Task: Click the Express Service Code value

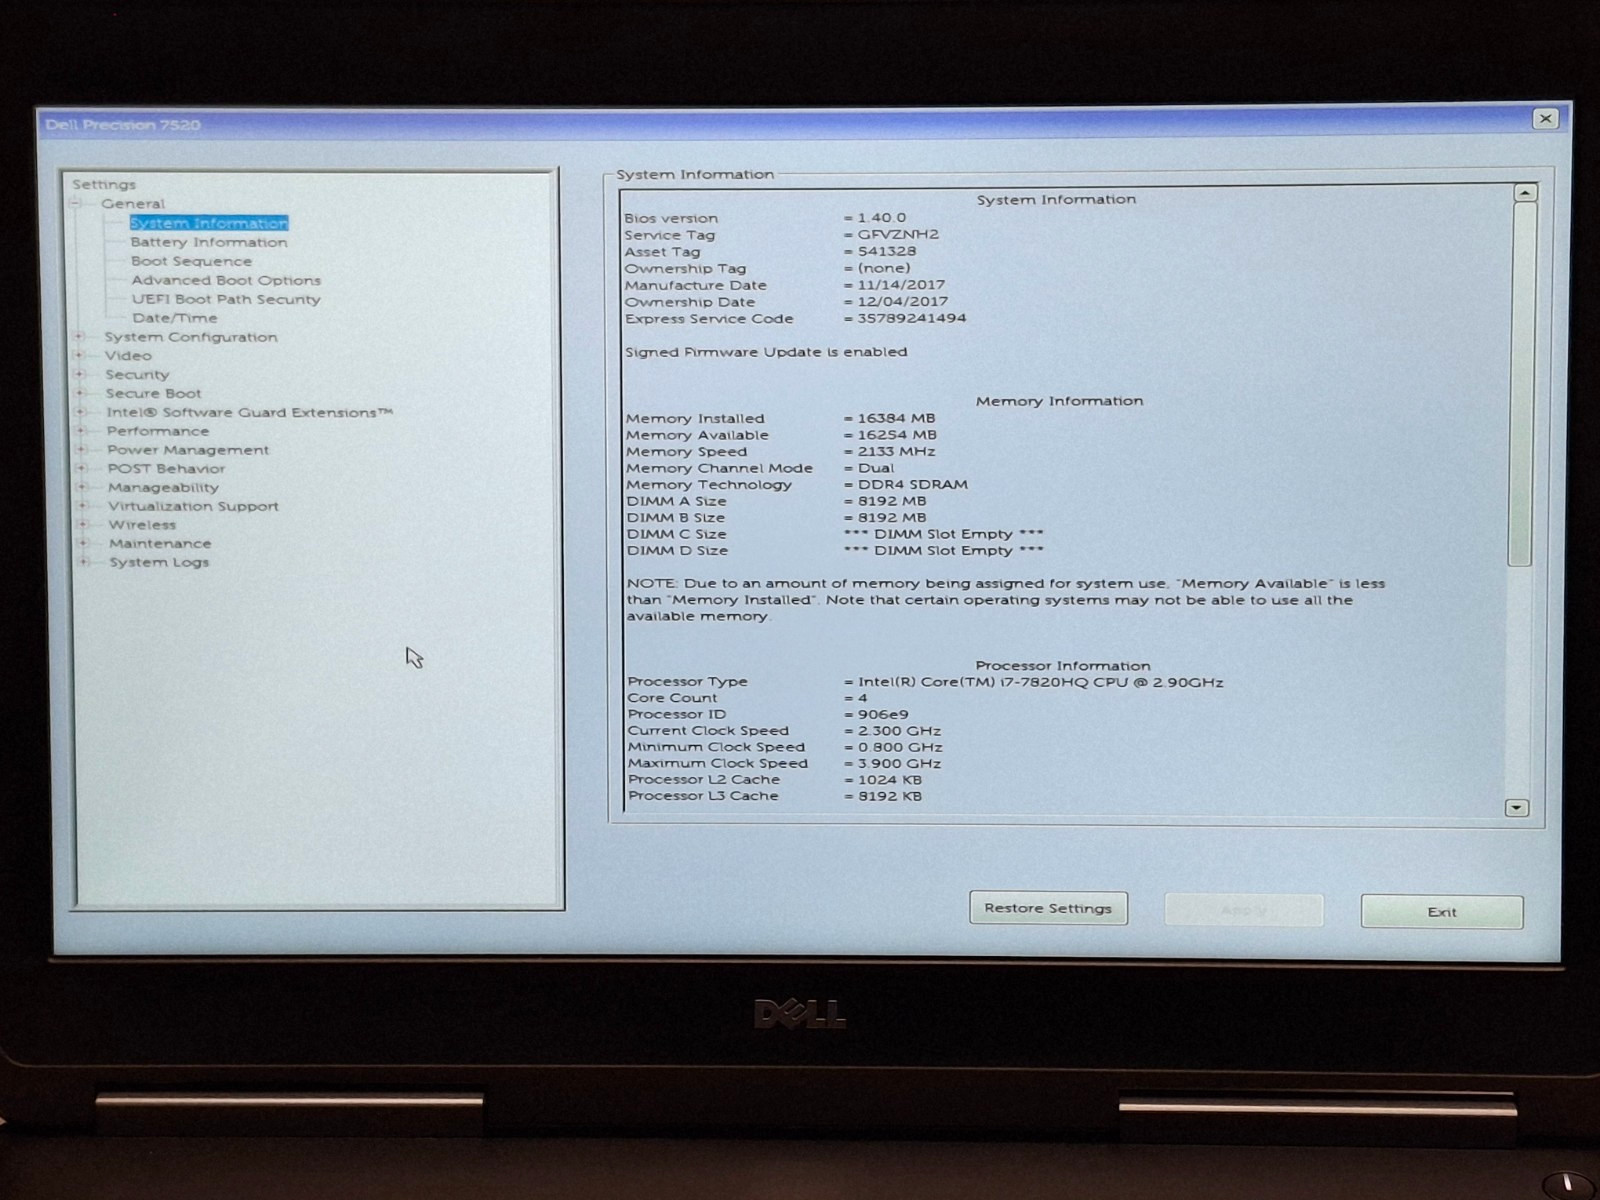Action: tap(911, 318)
